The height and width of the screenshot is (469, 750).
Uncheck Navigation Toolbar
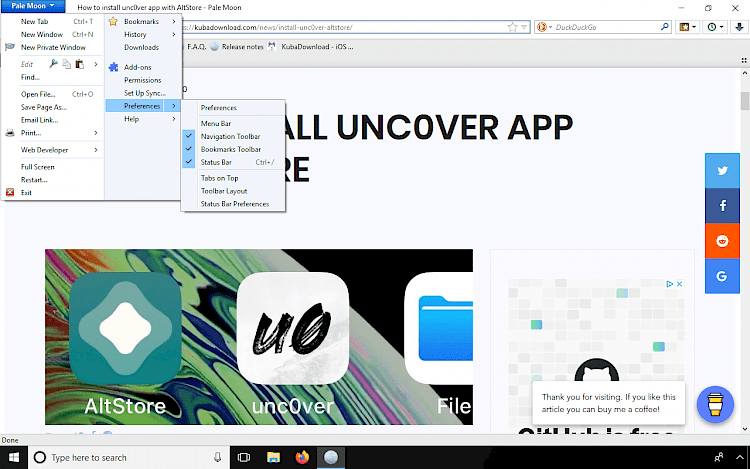click(233, 136)
